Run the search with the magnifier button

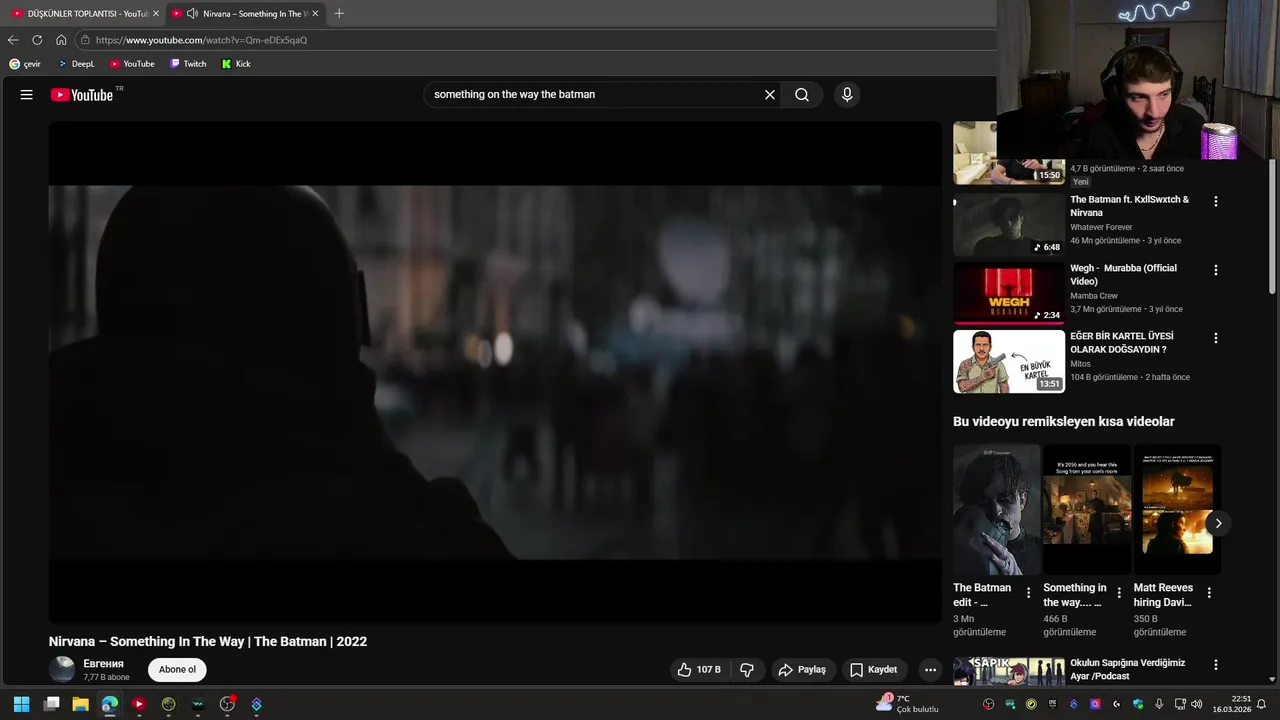tap(802, 94)
